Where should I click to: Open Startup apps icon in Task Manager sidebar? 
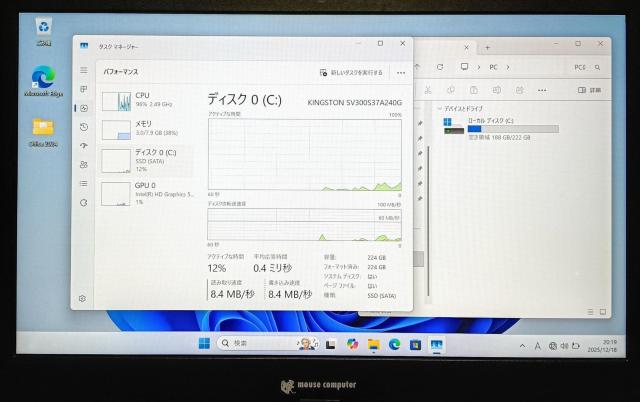84,146
